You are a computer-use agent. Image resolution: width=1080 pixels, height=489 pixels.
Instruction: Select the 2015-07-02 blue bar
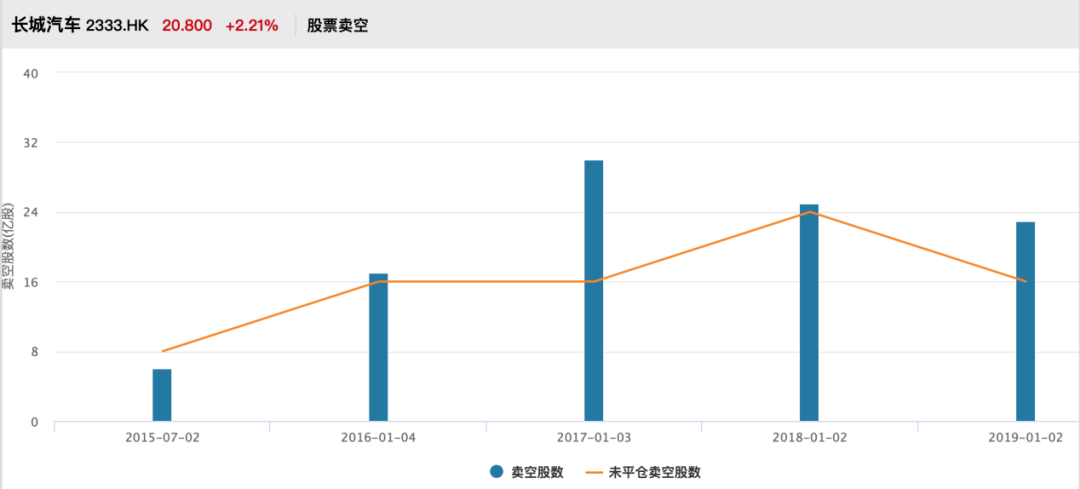tap(162, 395)
